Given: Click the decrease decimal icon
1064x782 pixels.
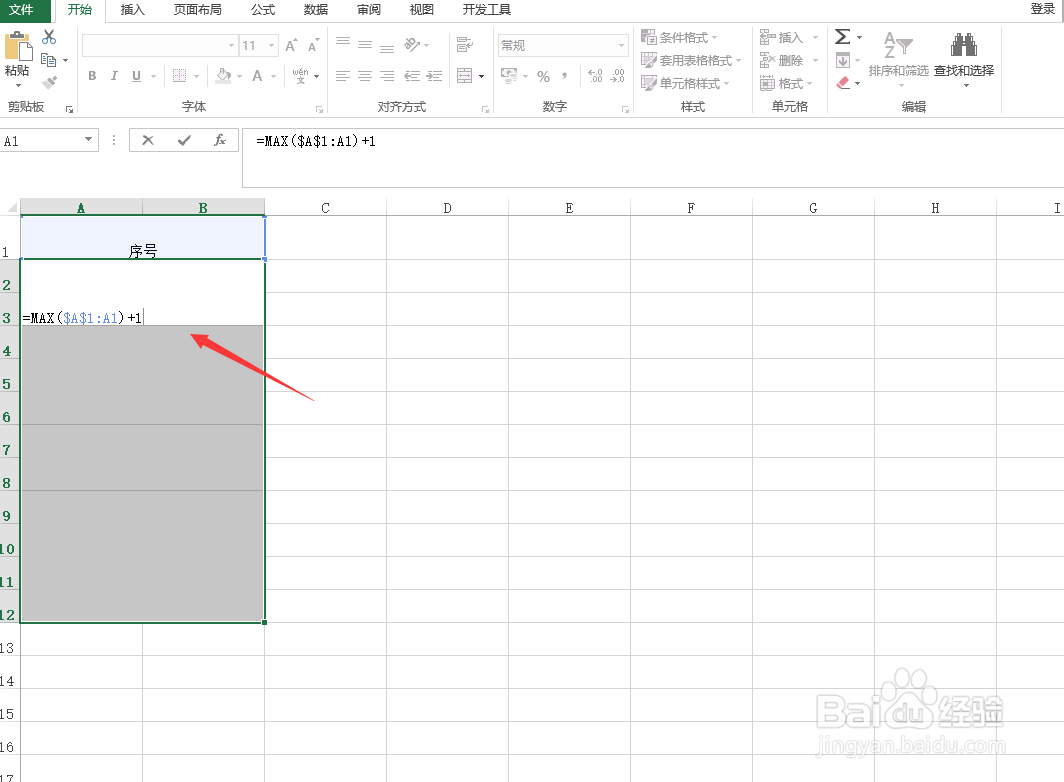Looking at the screenshot, I should point(618,75).
